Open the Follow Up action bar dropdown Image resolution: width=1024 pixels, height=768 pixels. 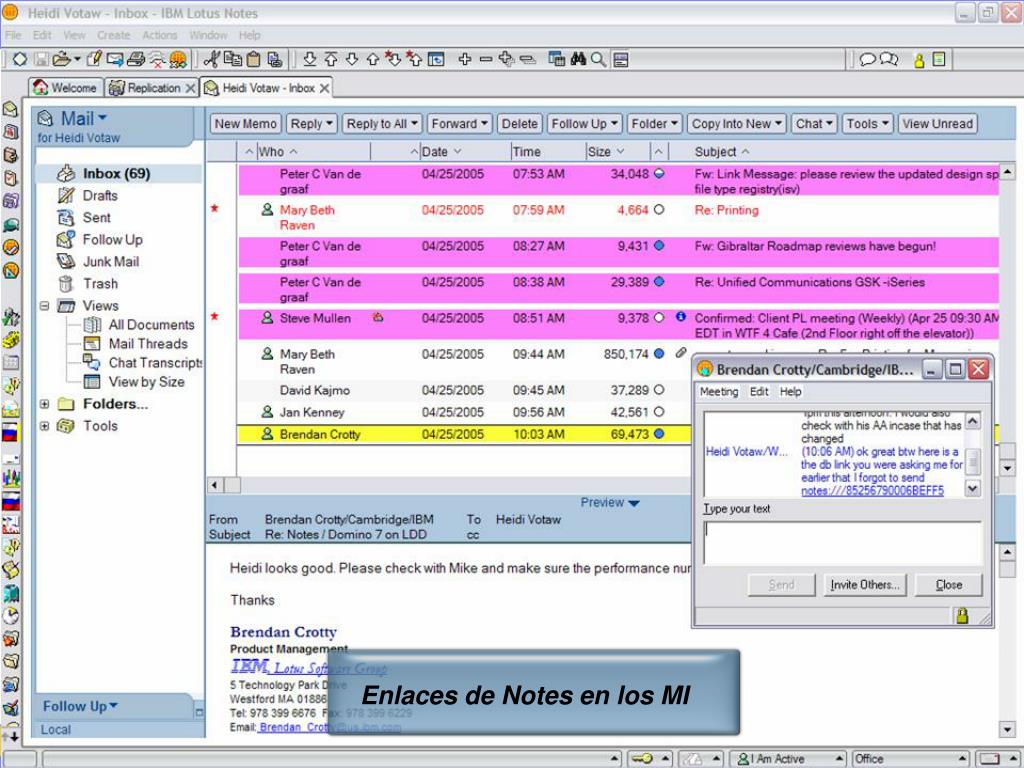[584, 123]
